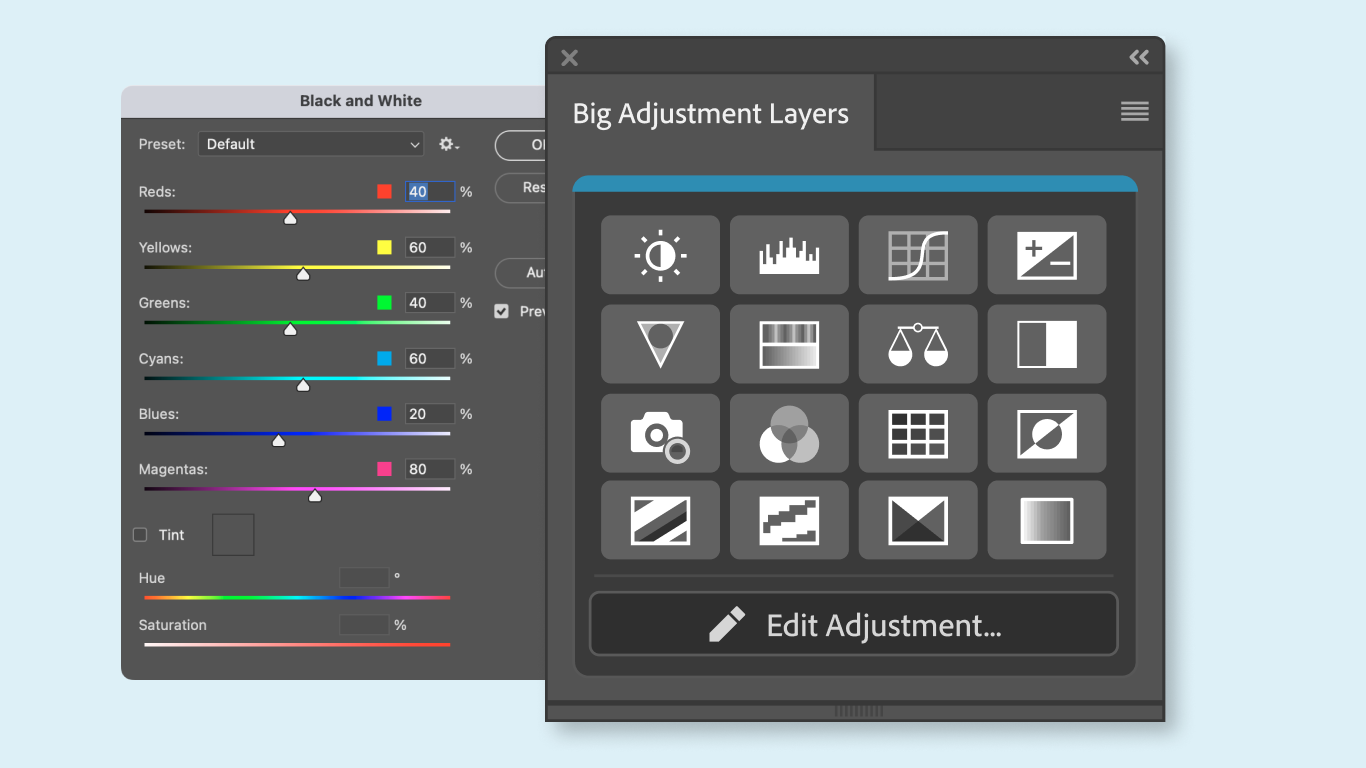The height and width of the screenshot is (768, 1366).
Task: Enable the Tint checkbox
Action: (x=141, y=535)
